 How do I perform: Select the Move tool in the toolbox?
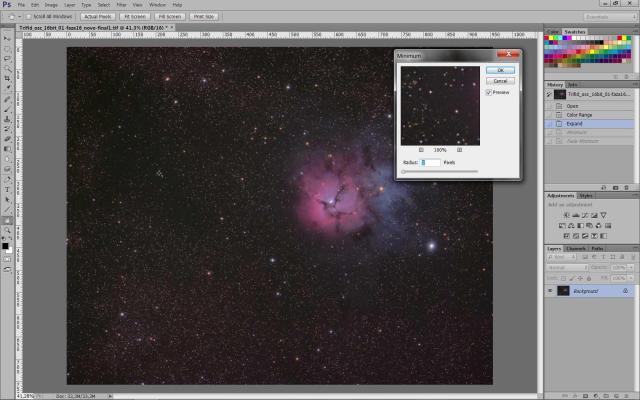pos(8,36)
